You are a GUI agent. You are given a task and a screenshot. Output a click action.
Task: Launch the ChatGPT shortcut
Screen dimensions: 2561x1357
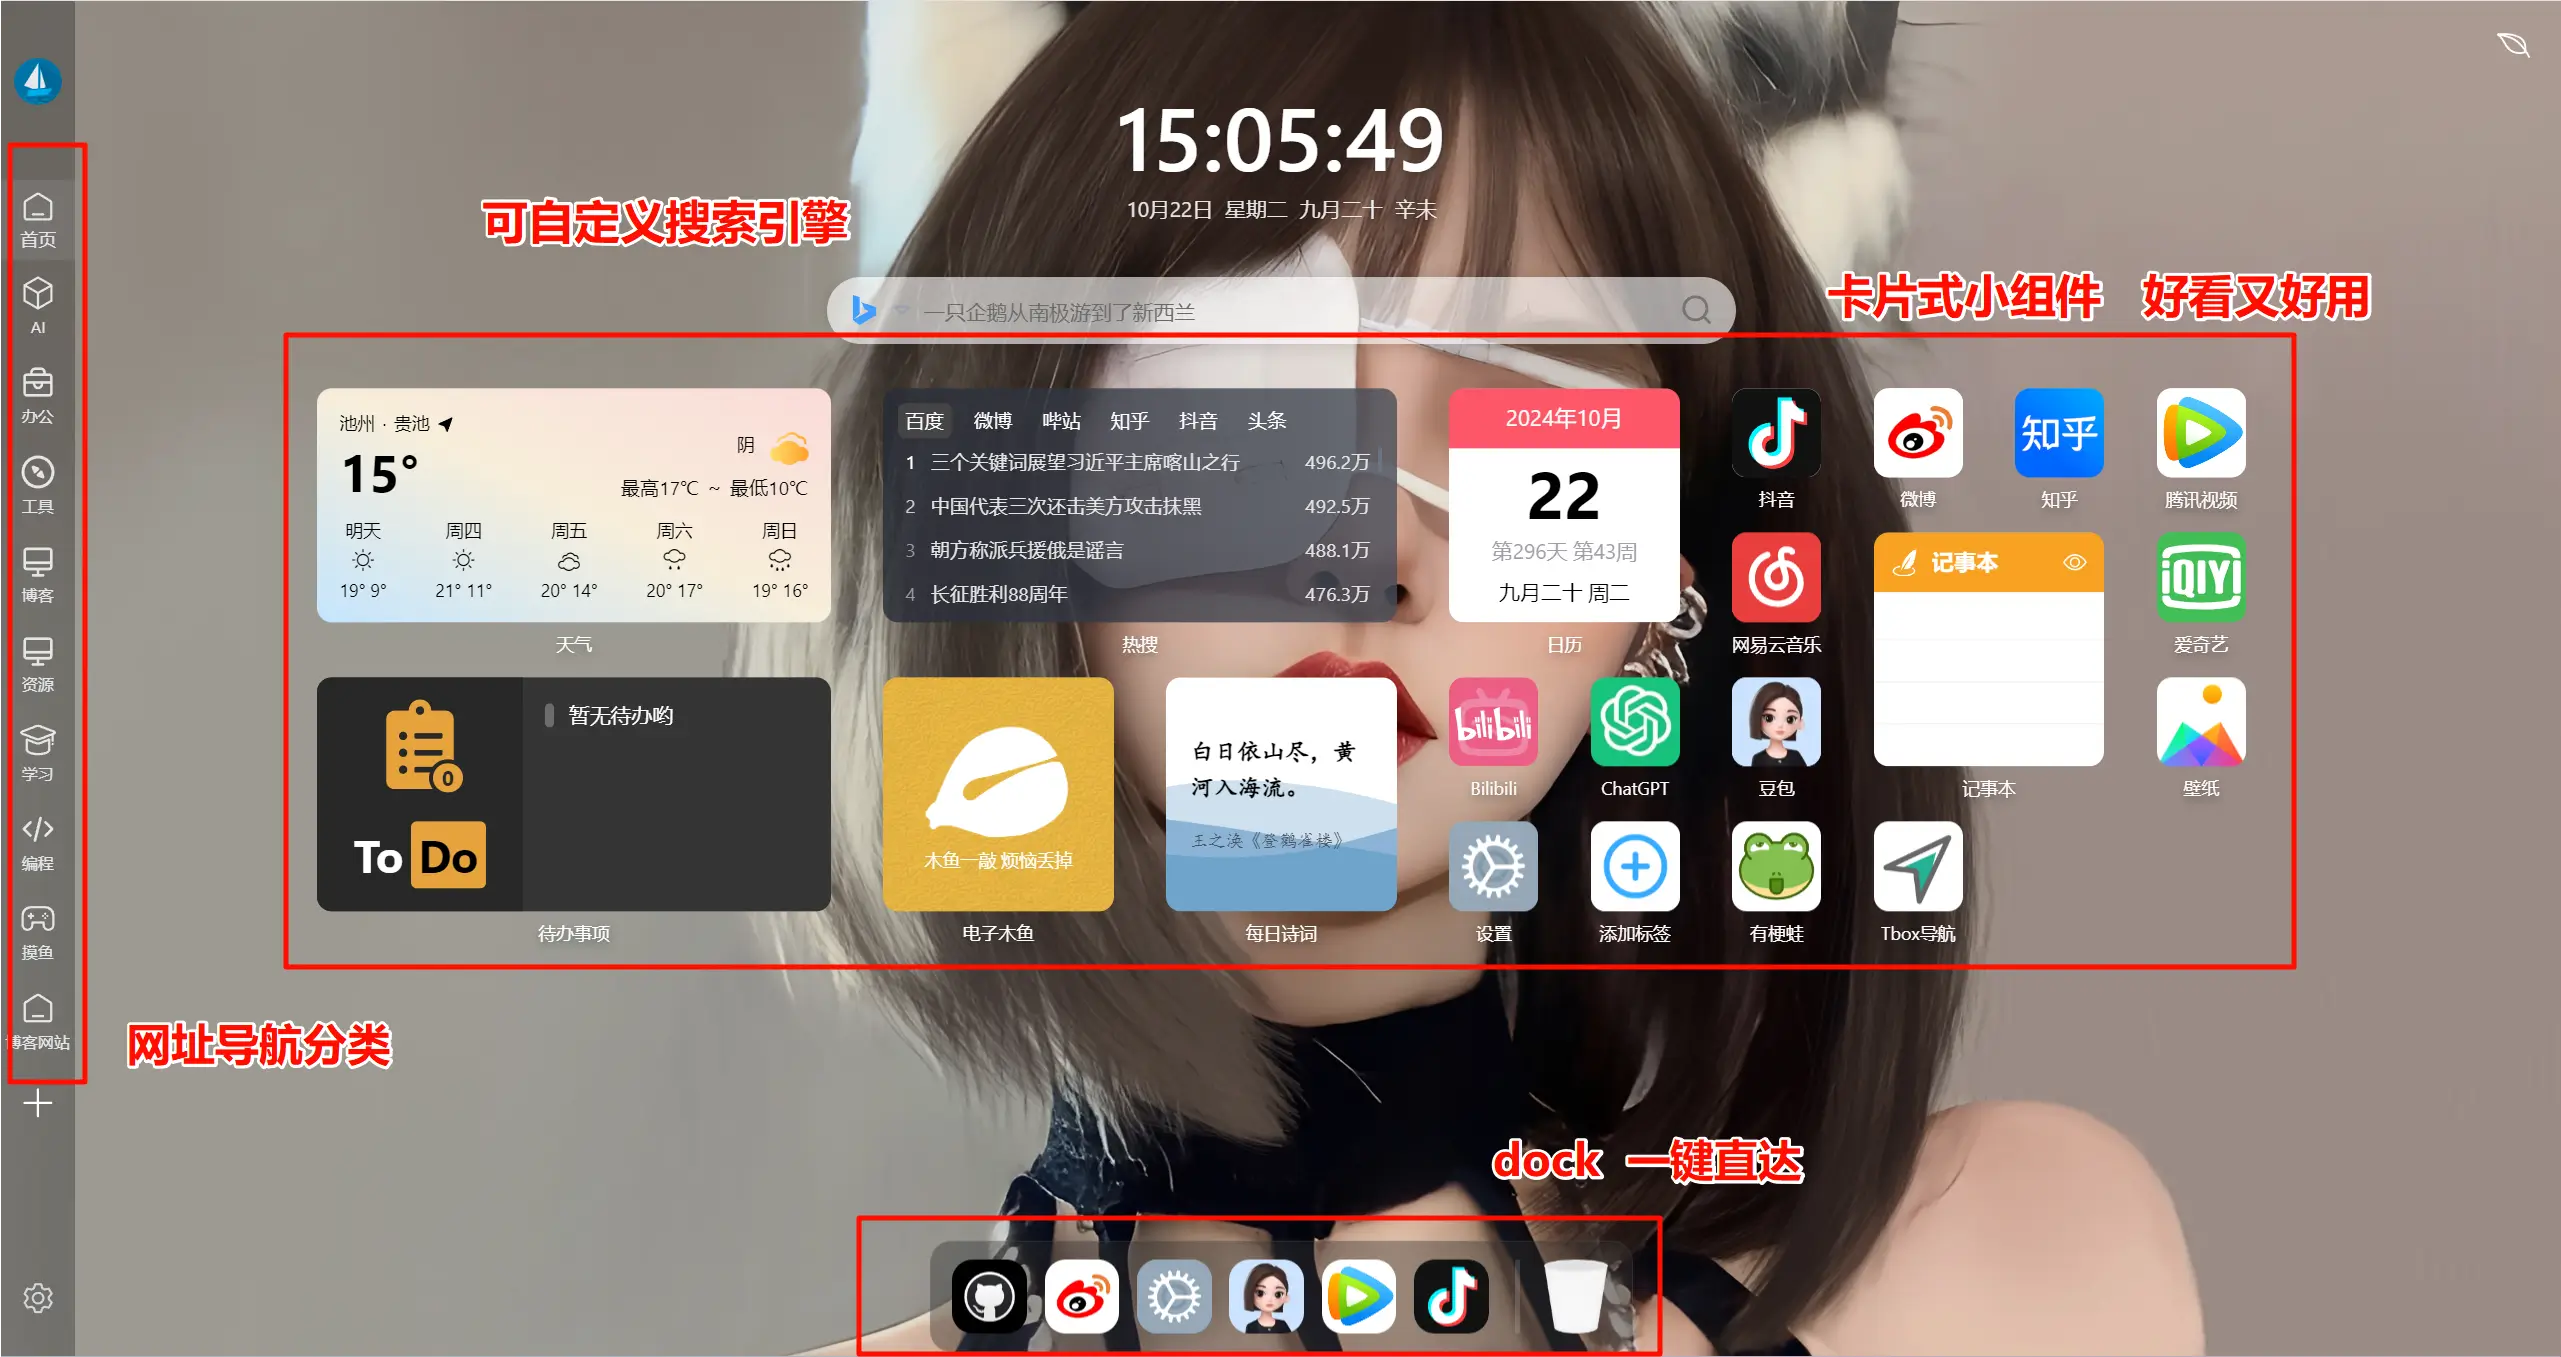1634,722
